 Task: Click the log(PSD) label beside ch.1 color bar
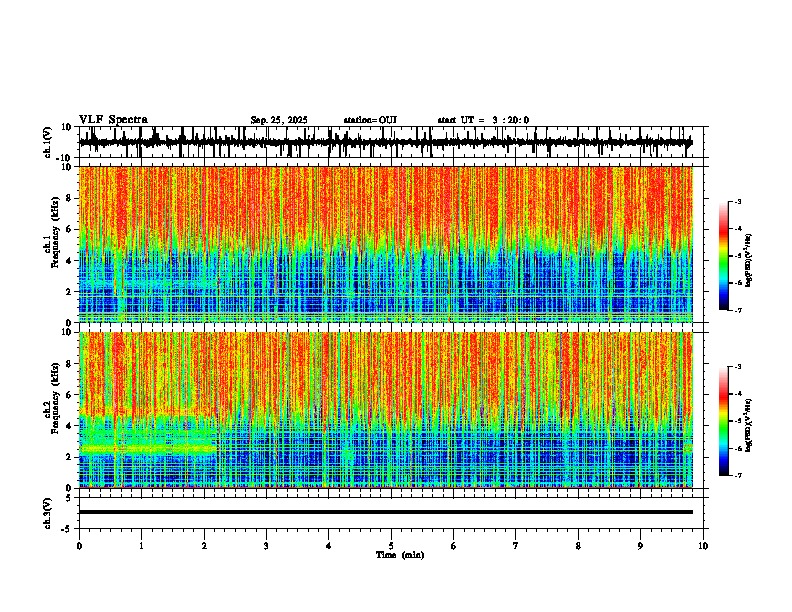click(x=749, y=261)
